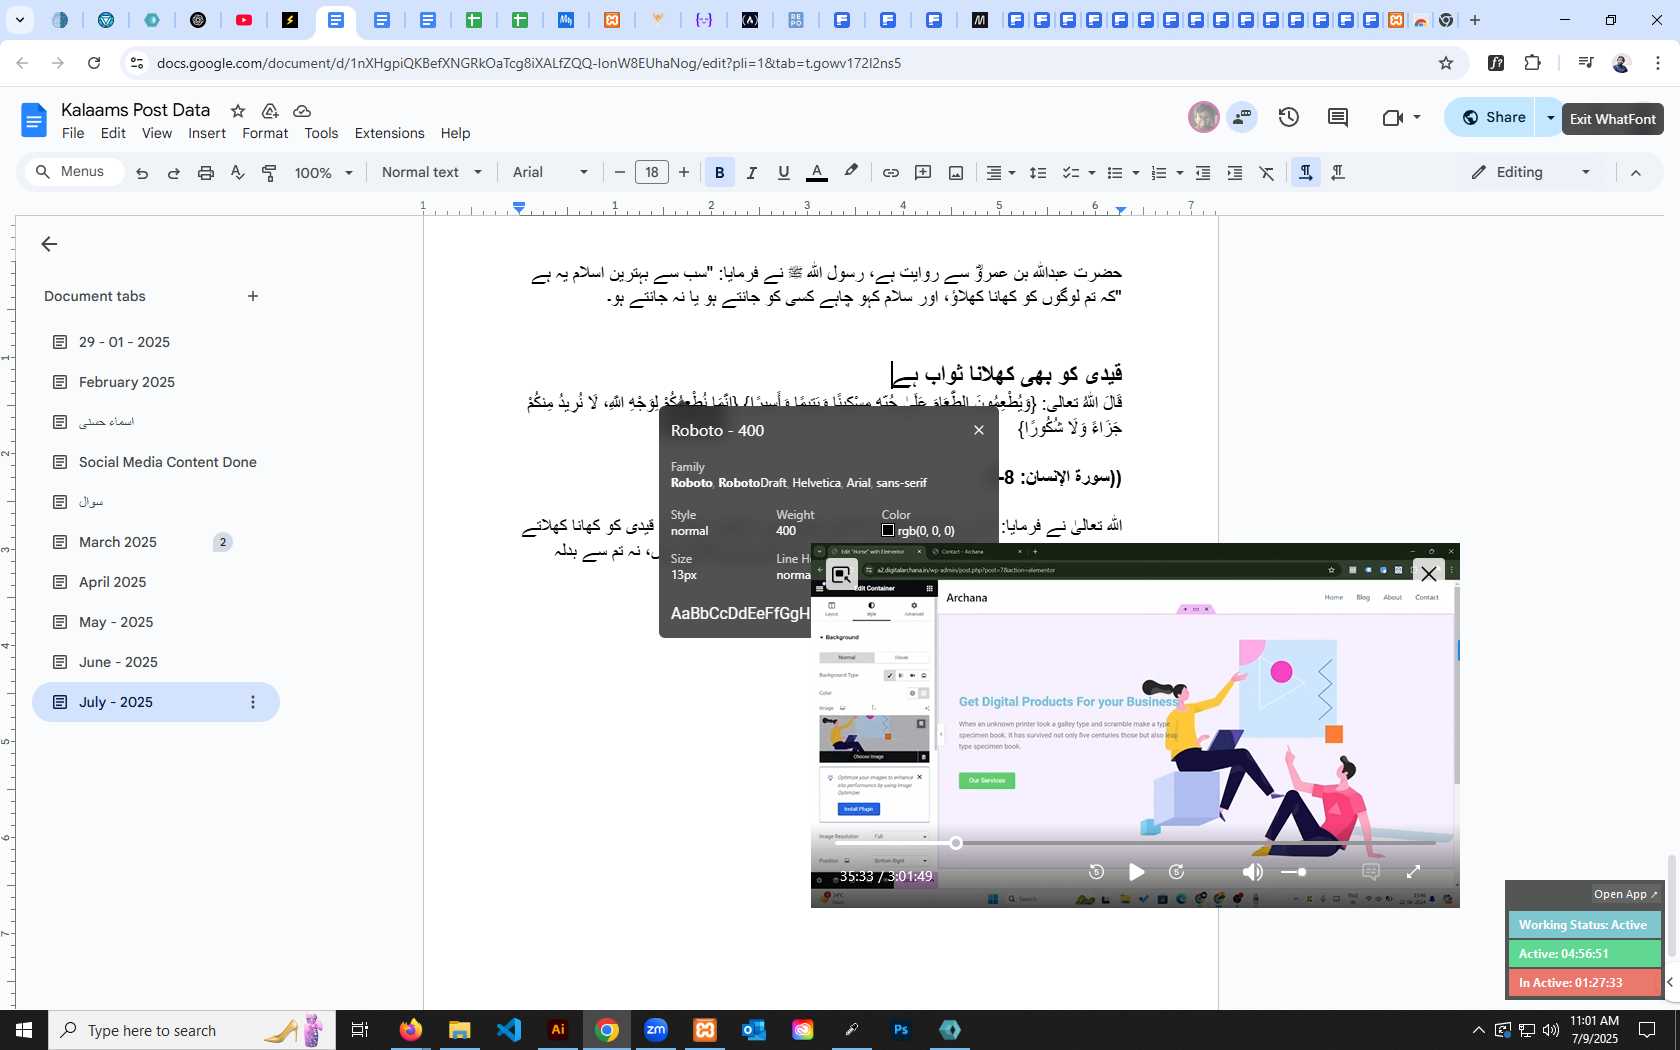Toggle italic formatting
The width and height of the screenshot is (1680, 1050).
[752, 173]
